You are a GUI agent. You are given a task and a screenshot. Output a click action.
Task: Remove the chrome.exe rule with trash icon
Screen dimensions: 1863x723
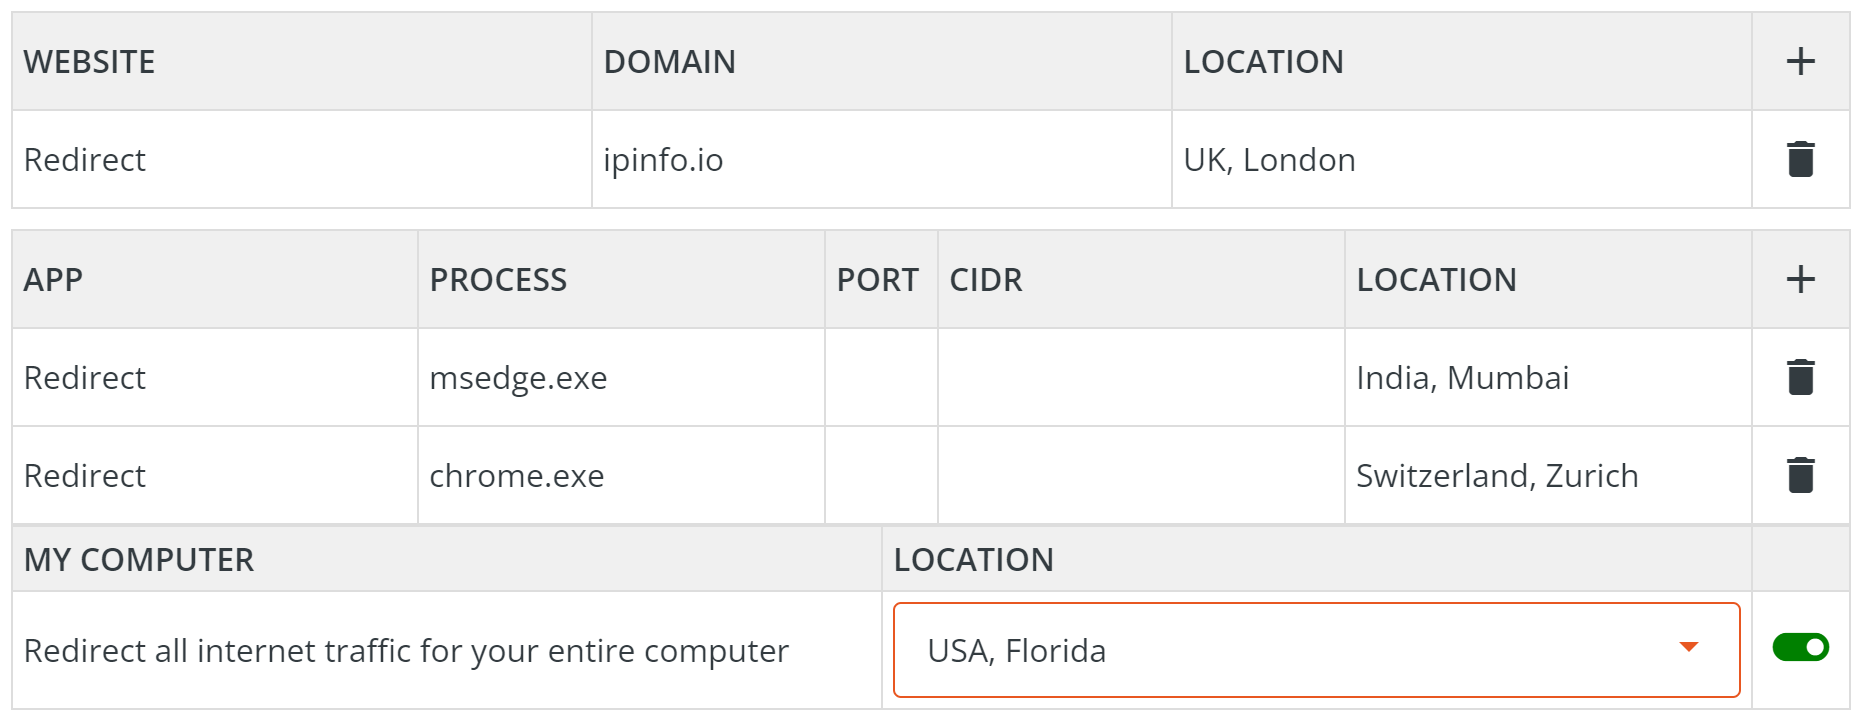pos(1800,475)
